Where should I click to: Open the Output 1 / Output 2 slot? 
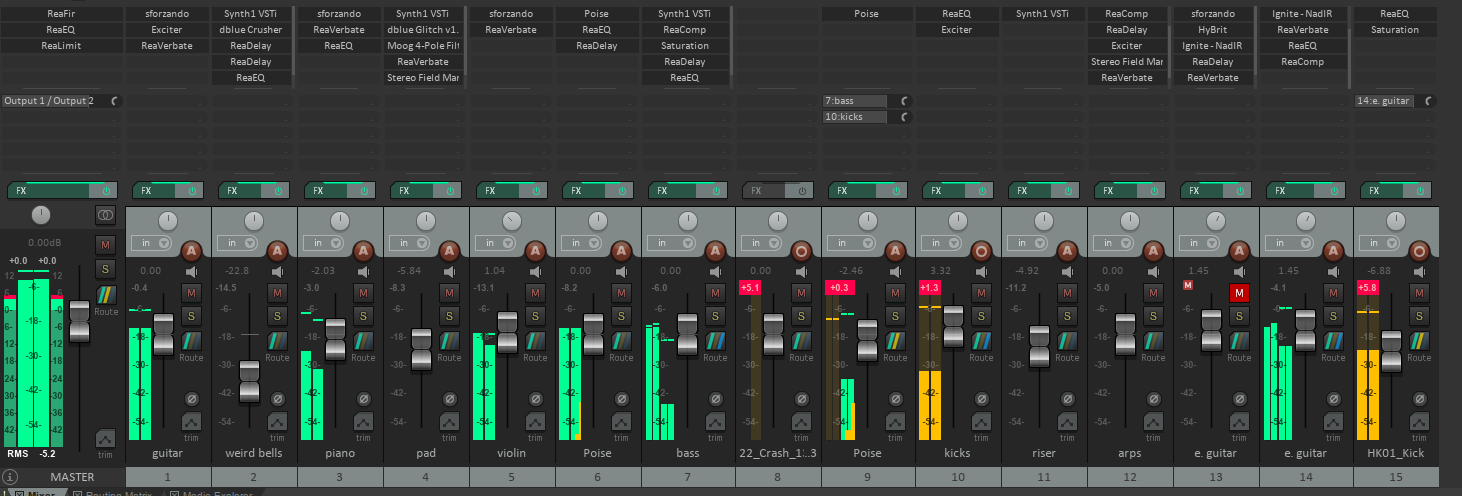[x=52, y=101]
